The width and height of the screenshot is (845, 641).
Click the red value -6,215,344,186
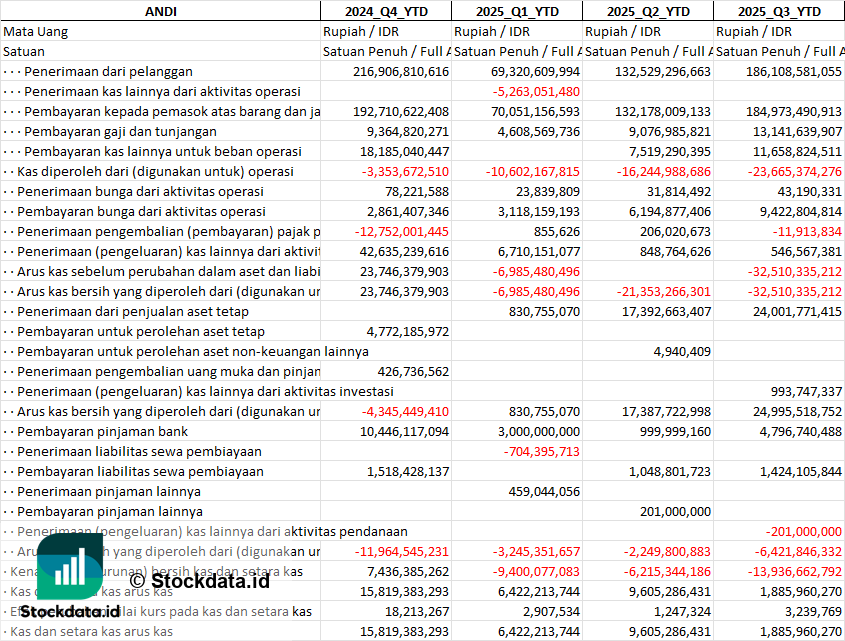pyautogui.click(x=667, y=571)
